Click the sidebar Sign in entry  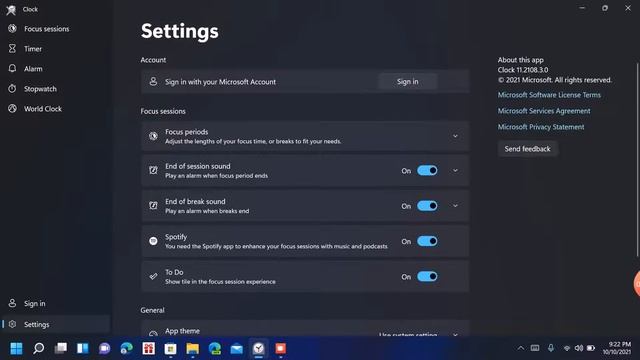[x=55, y=304]
